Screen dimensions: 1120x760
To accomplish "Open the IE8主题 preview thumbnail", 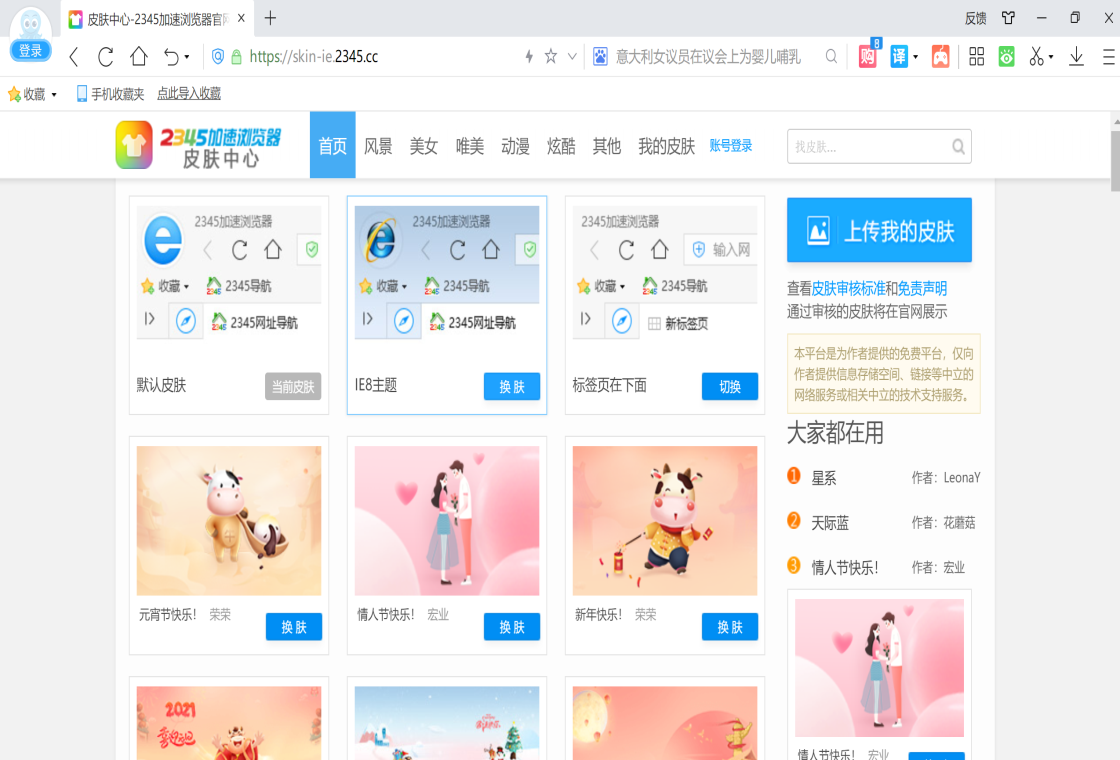I will [447, 272].
